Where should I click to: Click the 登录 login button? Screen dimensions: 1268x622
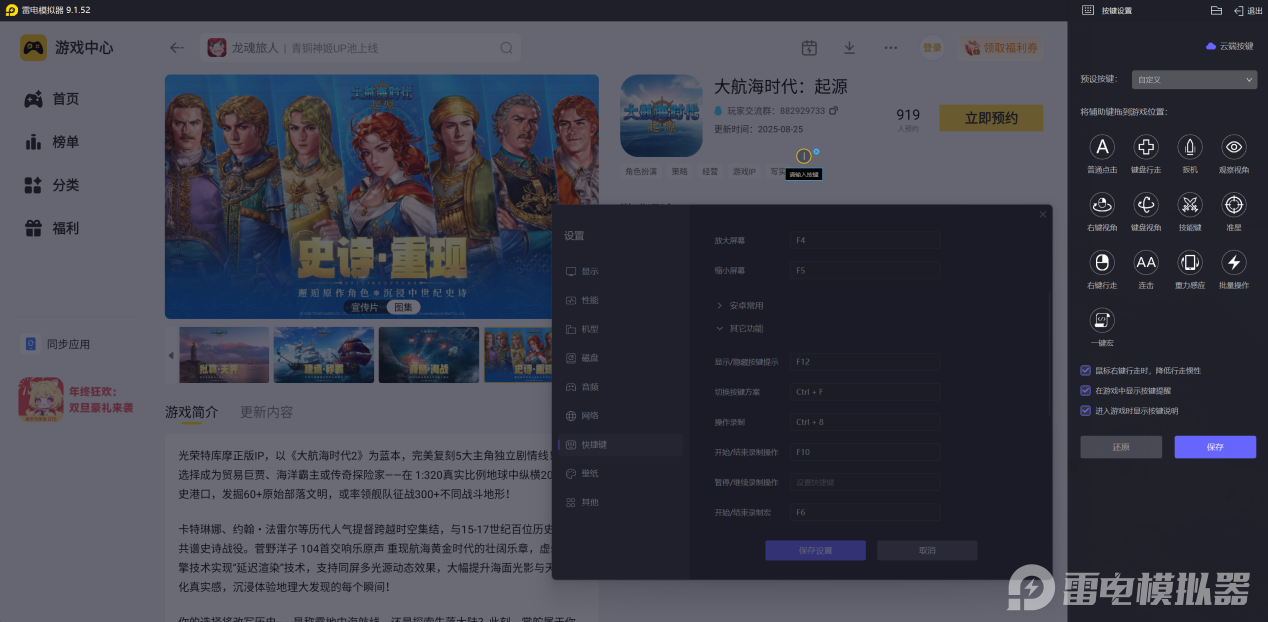coord(932,47)
